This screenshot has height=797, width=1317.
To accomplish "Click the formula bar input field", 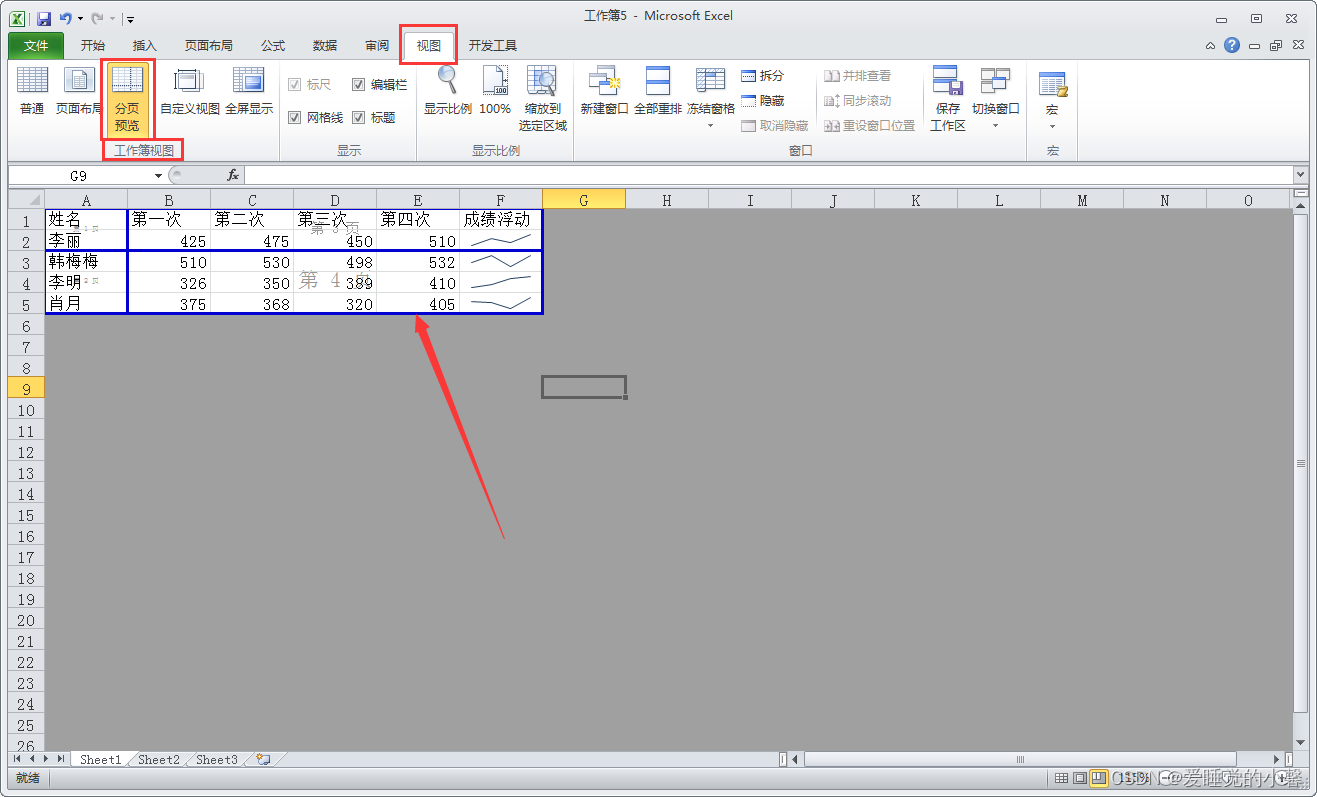I will pos(768,175).
